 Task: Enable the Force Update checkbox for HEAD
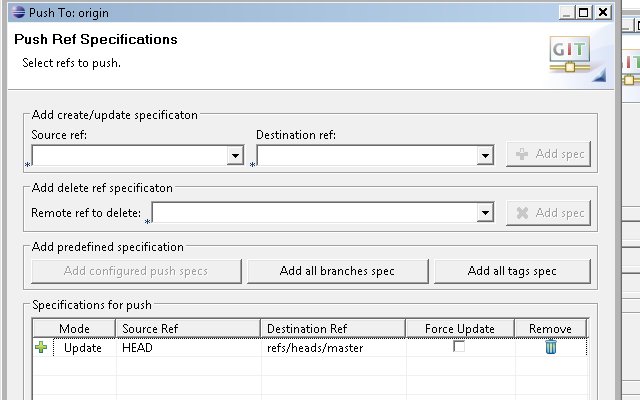(x=459, y=347)
